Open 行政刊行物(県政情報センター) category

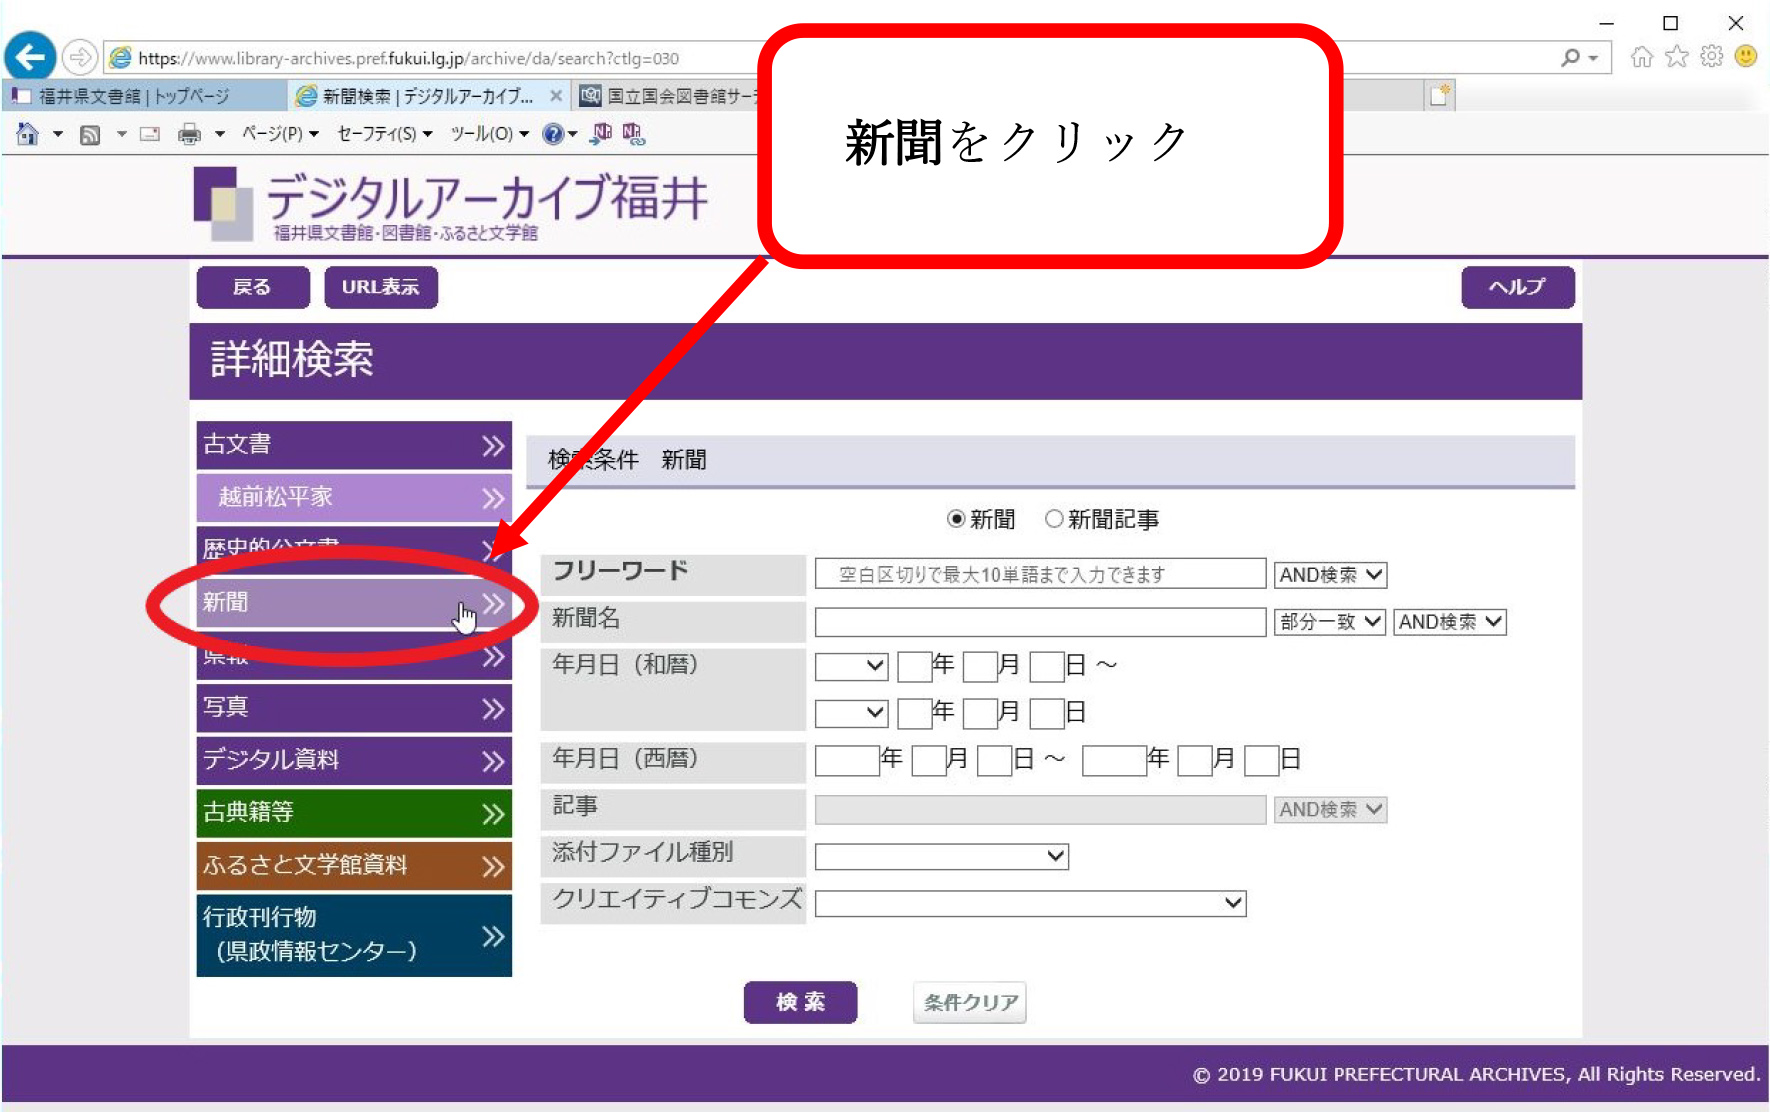[x=354, y=936]
